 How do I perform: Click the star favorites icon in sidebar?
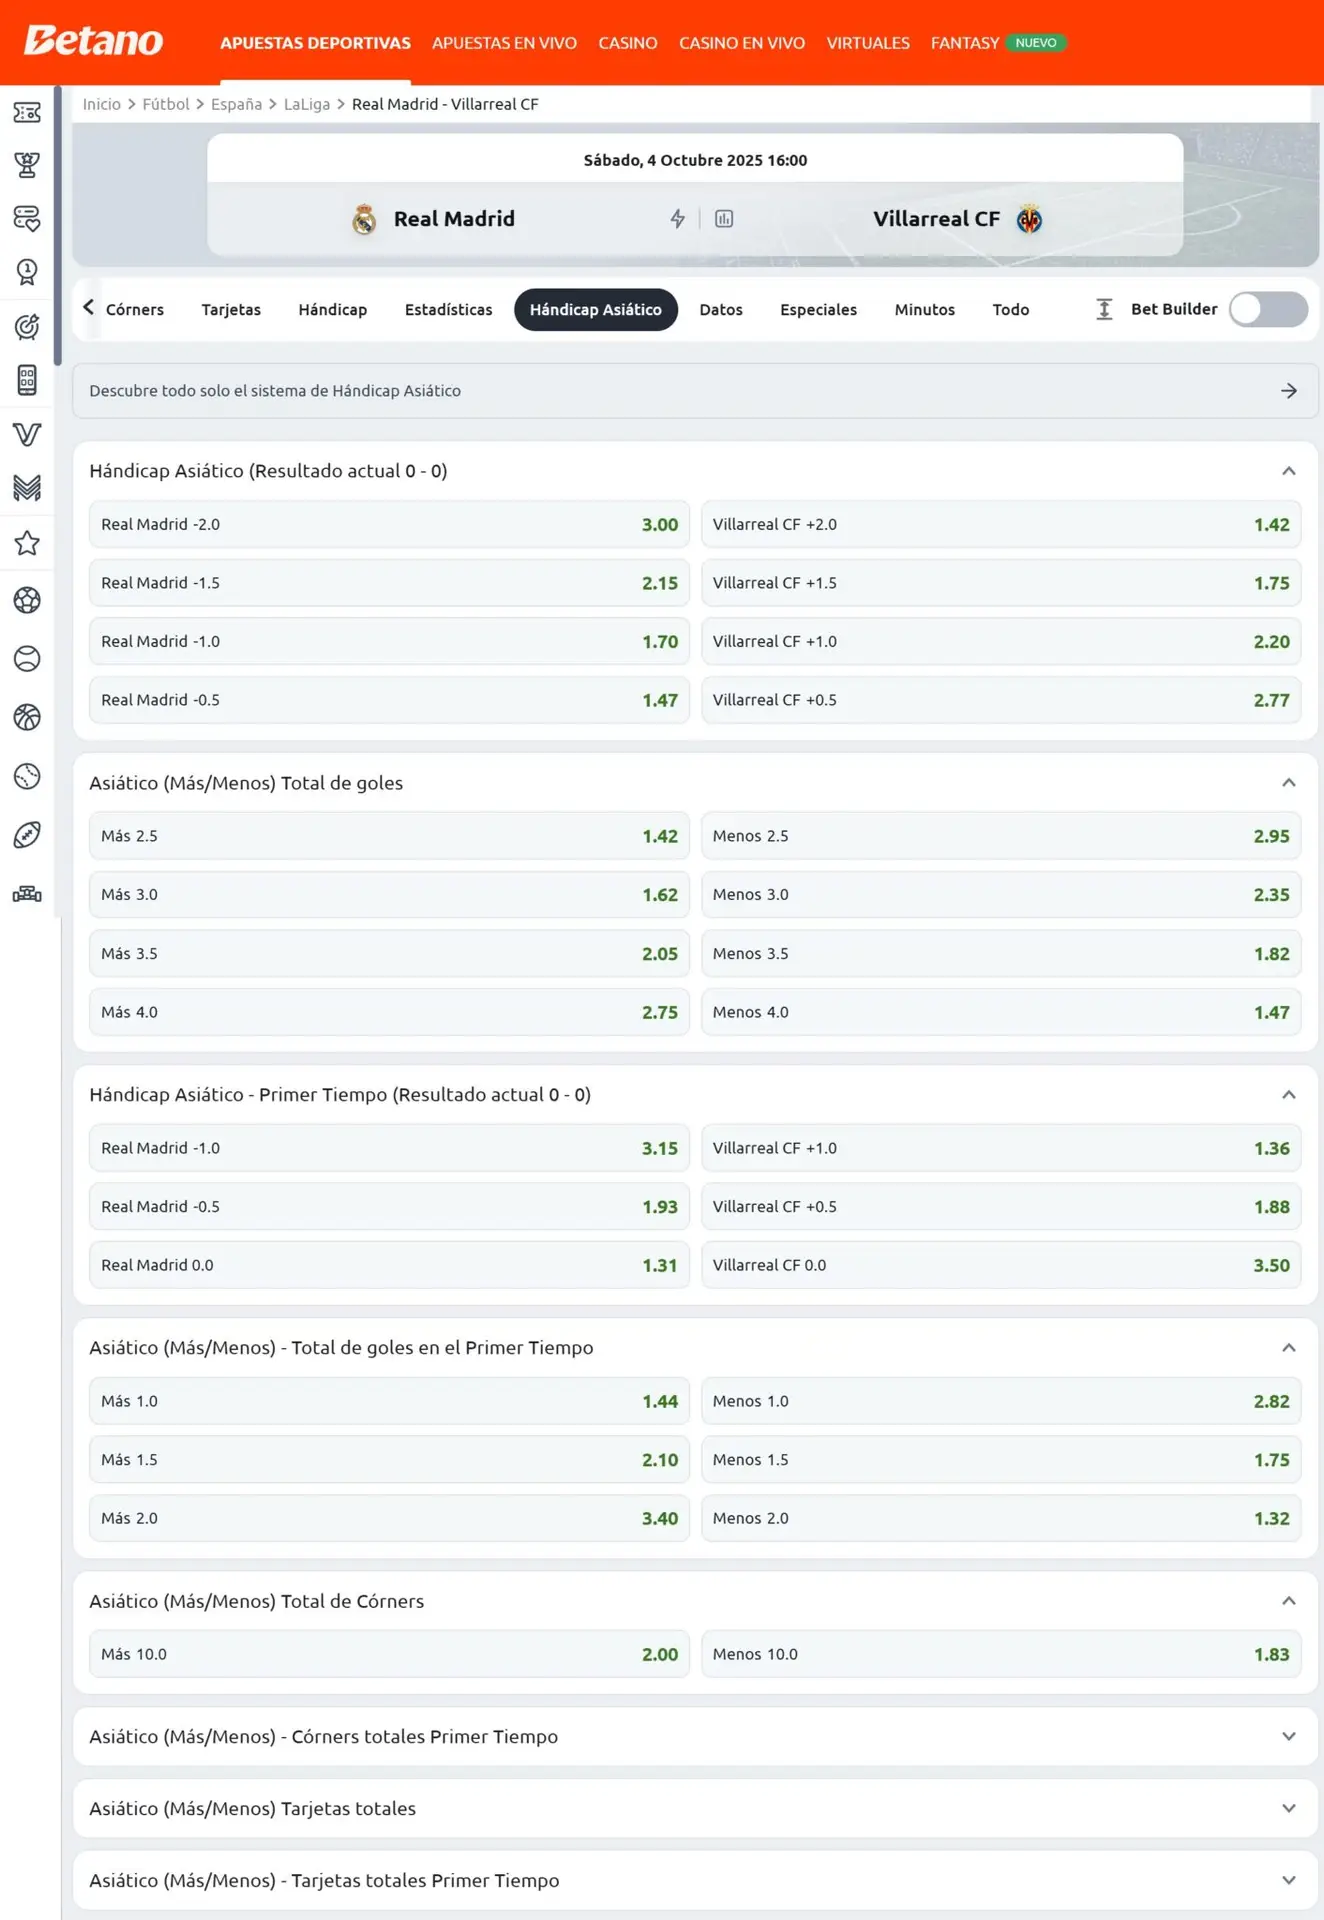coord(27,543)
